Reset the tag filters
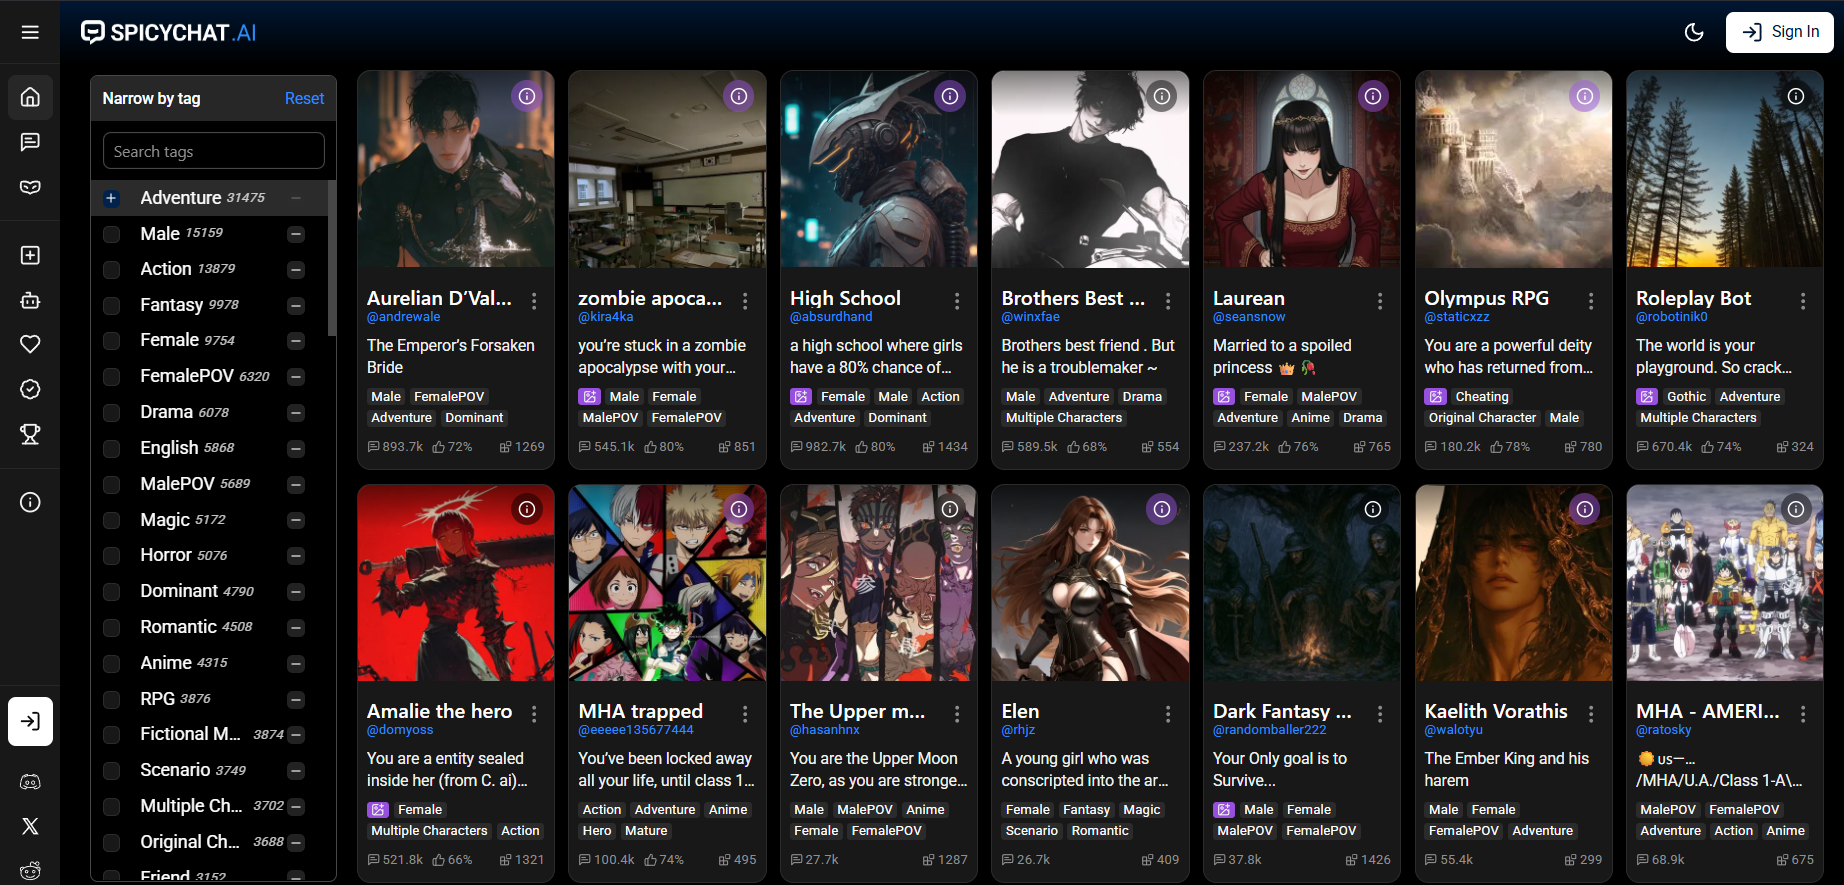 [x=304, y=98]
